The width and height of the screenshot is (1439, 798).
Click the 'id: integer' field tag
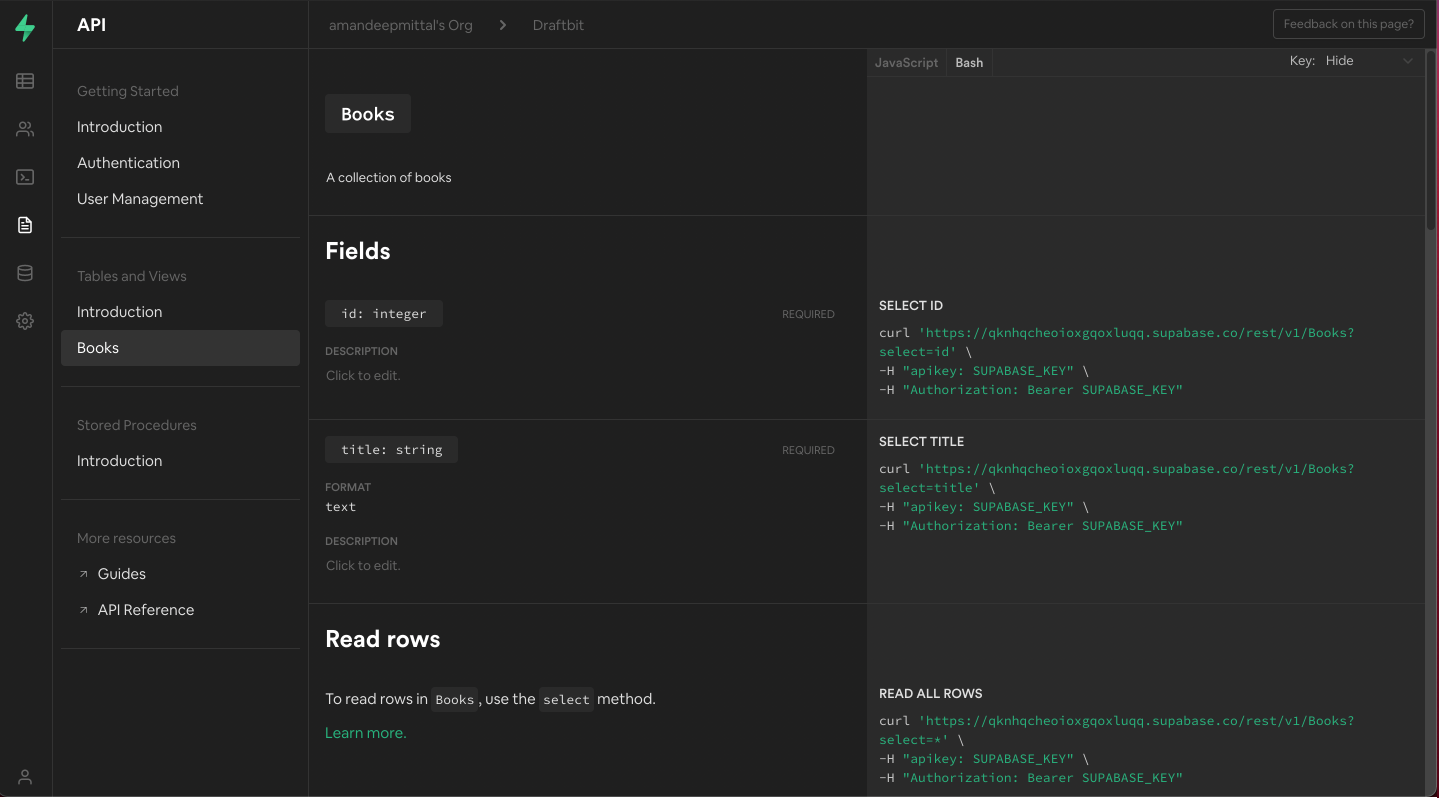coord(384,314)
